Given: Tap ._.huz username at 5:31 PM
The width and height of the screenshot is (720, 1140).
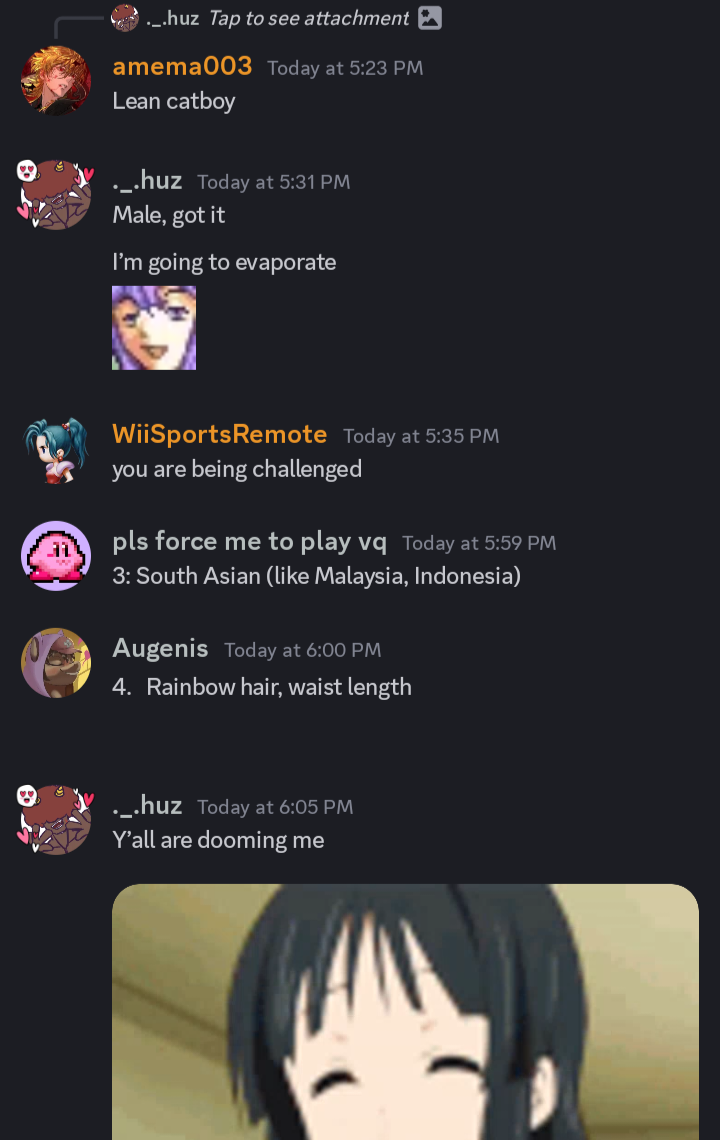Looking at the screenshot, I should pos(147,180).
